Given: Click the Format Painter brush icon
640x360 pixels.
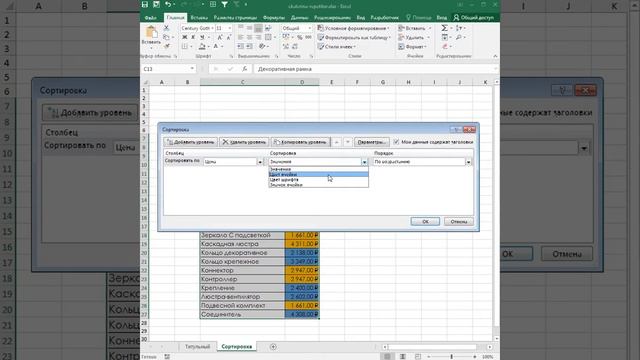Looking at the screenshot, I should (x=166, y=46).
